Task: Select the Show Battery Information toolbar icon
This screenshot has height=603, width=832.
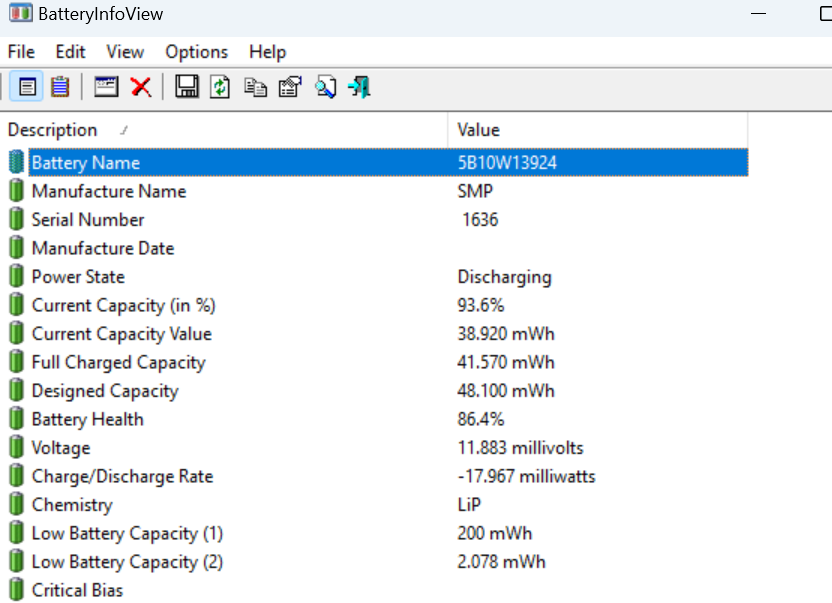Action: [27, 87]
